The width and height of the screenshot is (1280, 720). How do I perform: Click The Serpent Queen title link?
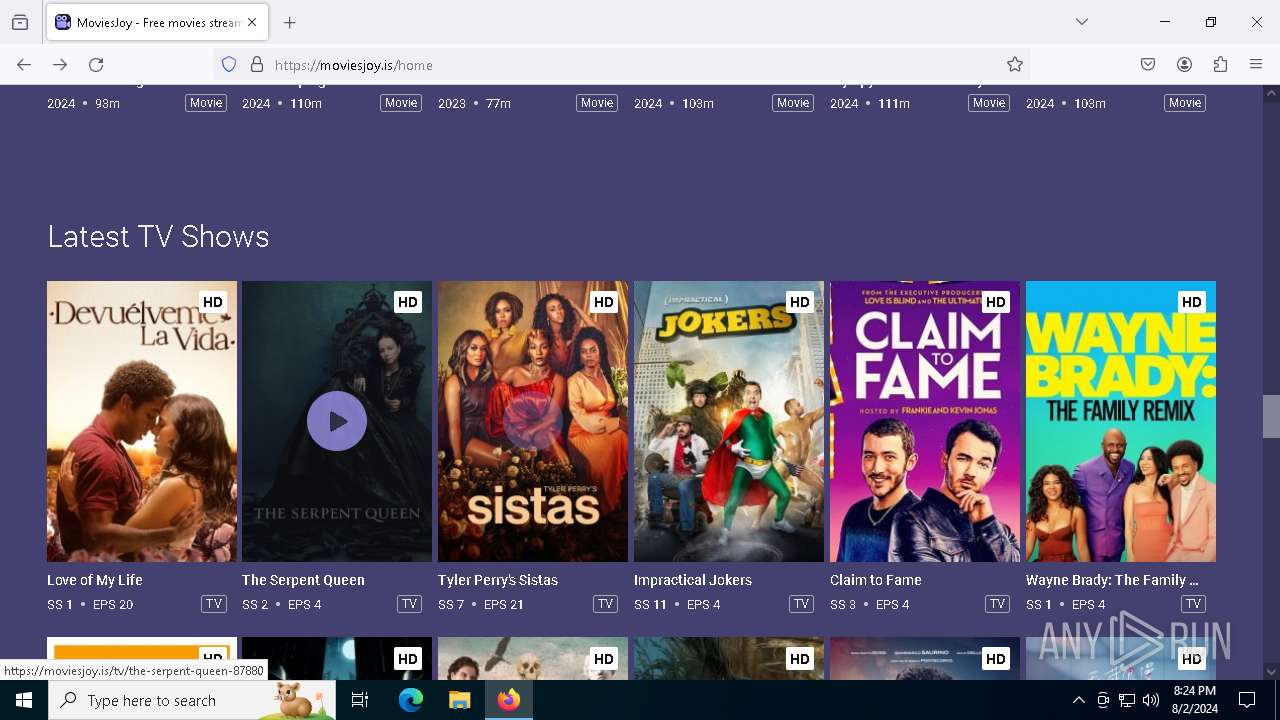pyautogui.click(x=303, y=580)
